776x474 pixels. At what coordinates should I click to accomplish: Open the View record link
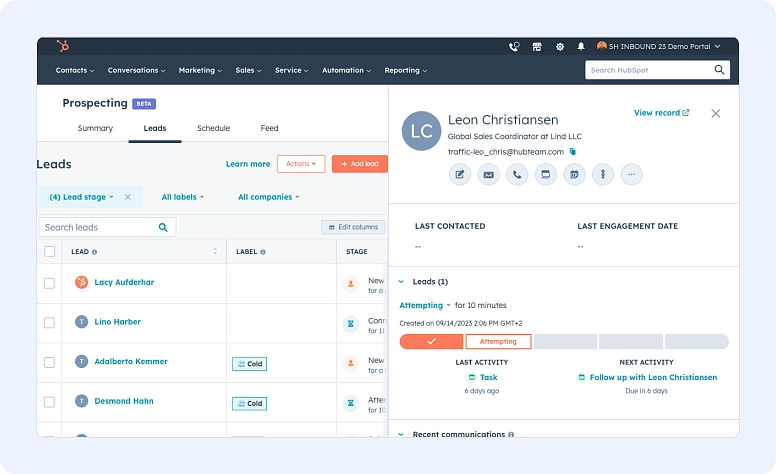pos(661,113)
